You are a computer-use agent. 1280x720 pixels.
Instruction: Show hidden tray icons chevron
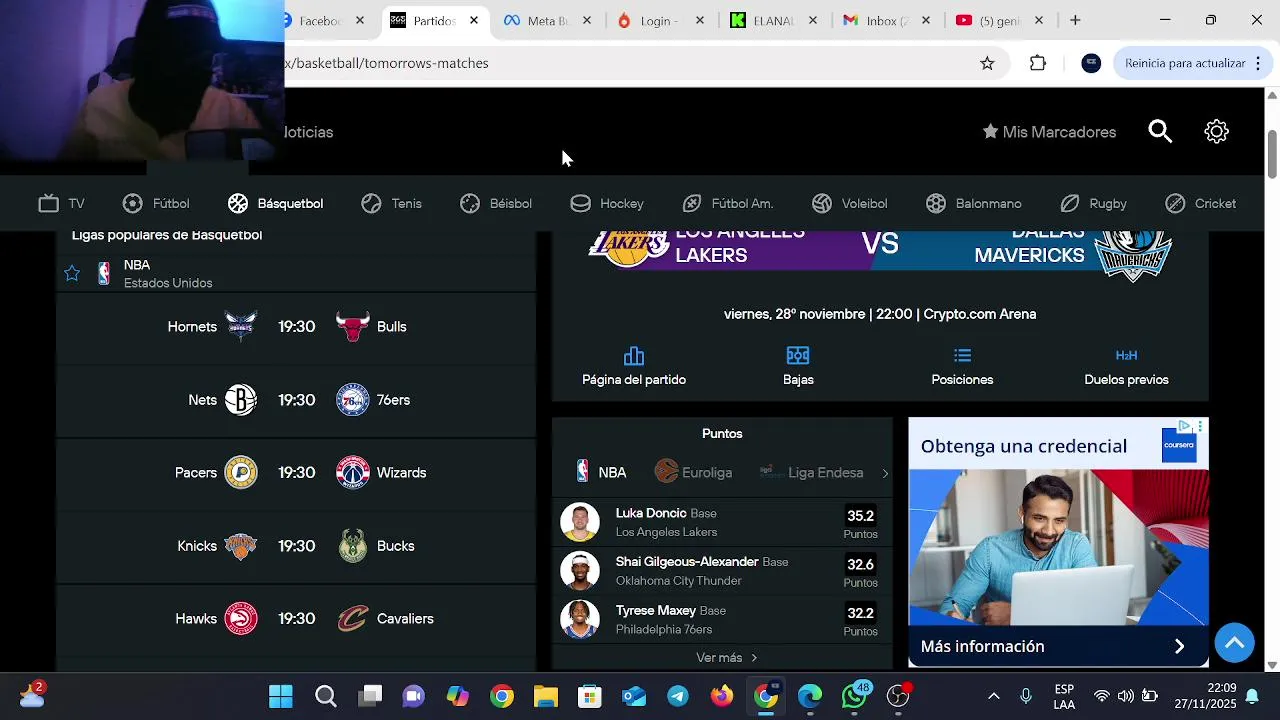point(993,696)
